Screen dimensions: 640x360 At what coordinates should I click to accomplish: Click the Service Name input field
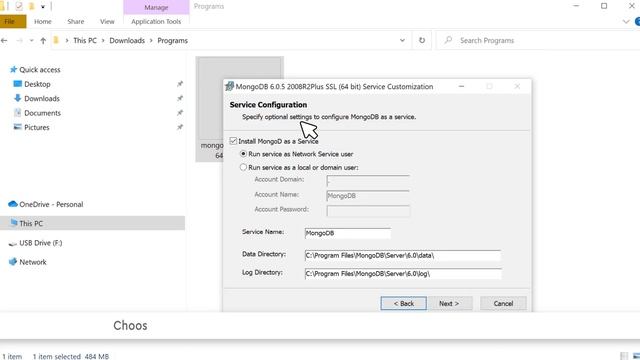point(347,233)
